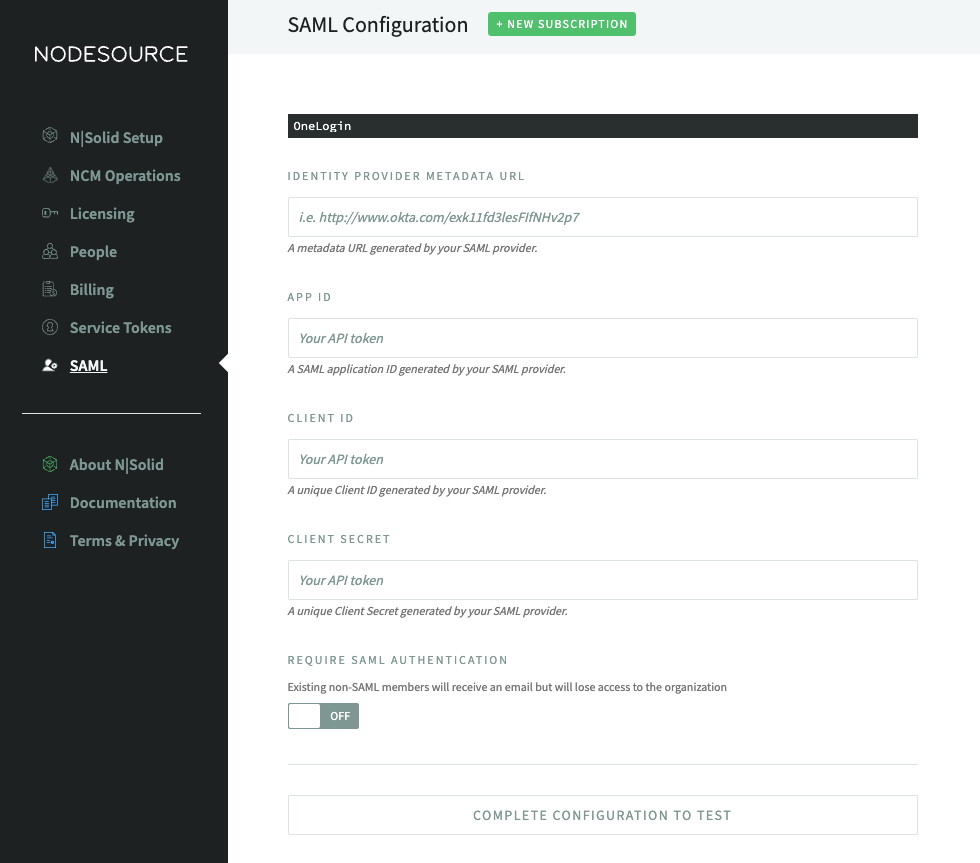Open About N|Solid link
Viewport: 980px width, 863px height.
coord(117,465)
